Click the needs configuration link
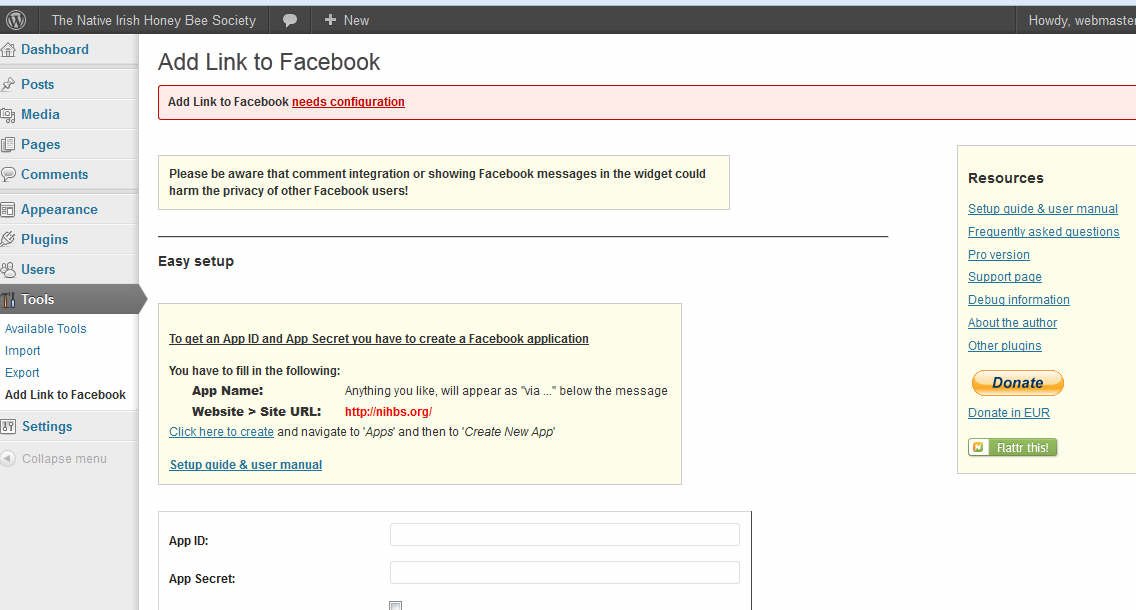The height and width of the screenshot is (610, 1136). pos(348,102)
